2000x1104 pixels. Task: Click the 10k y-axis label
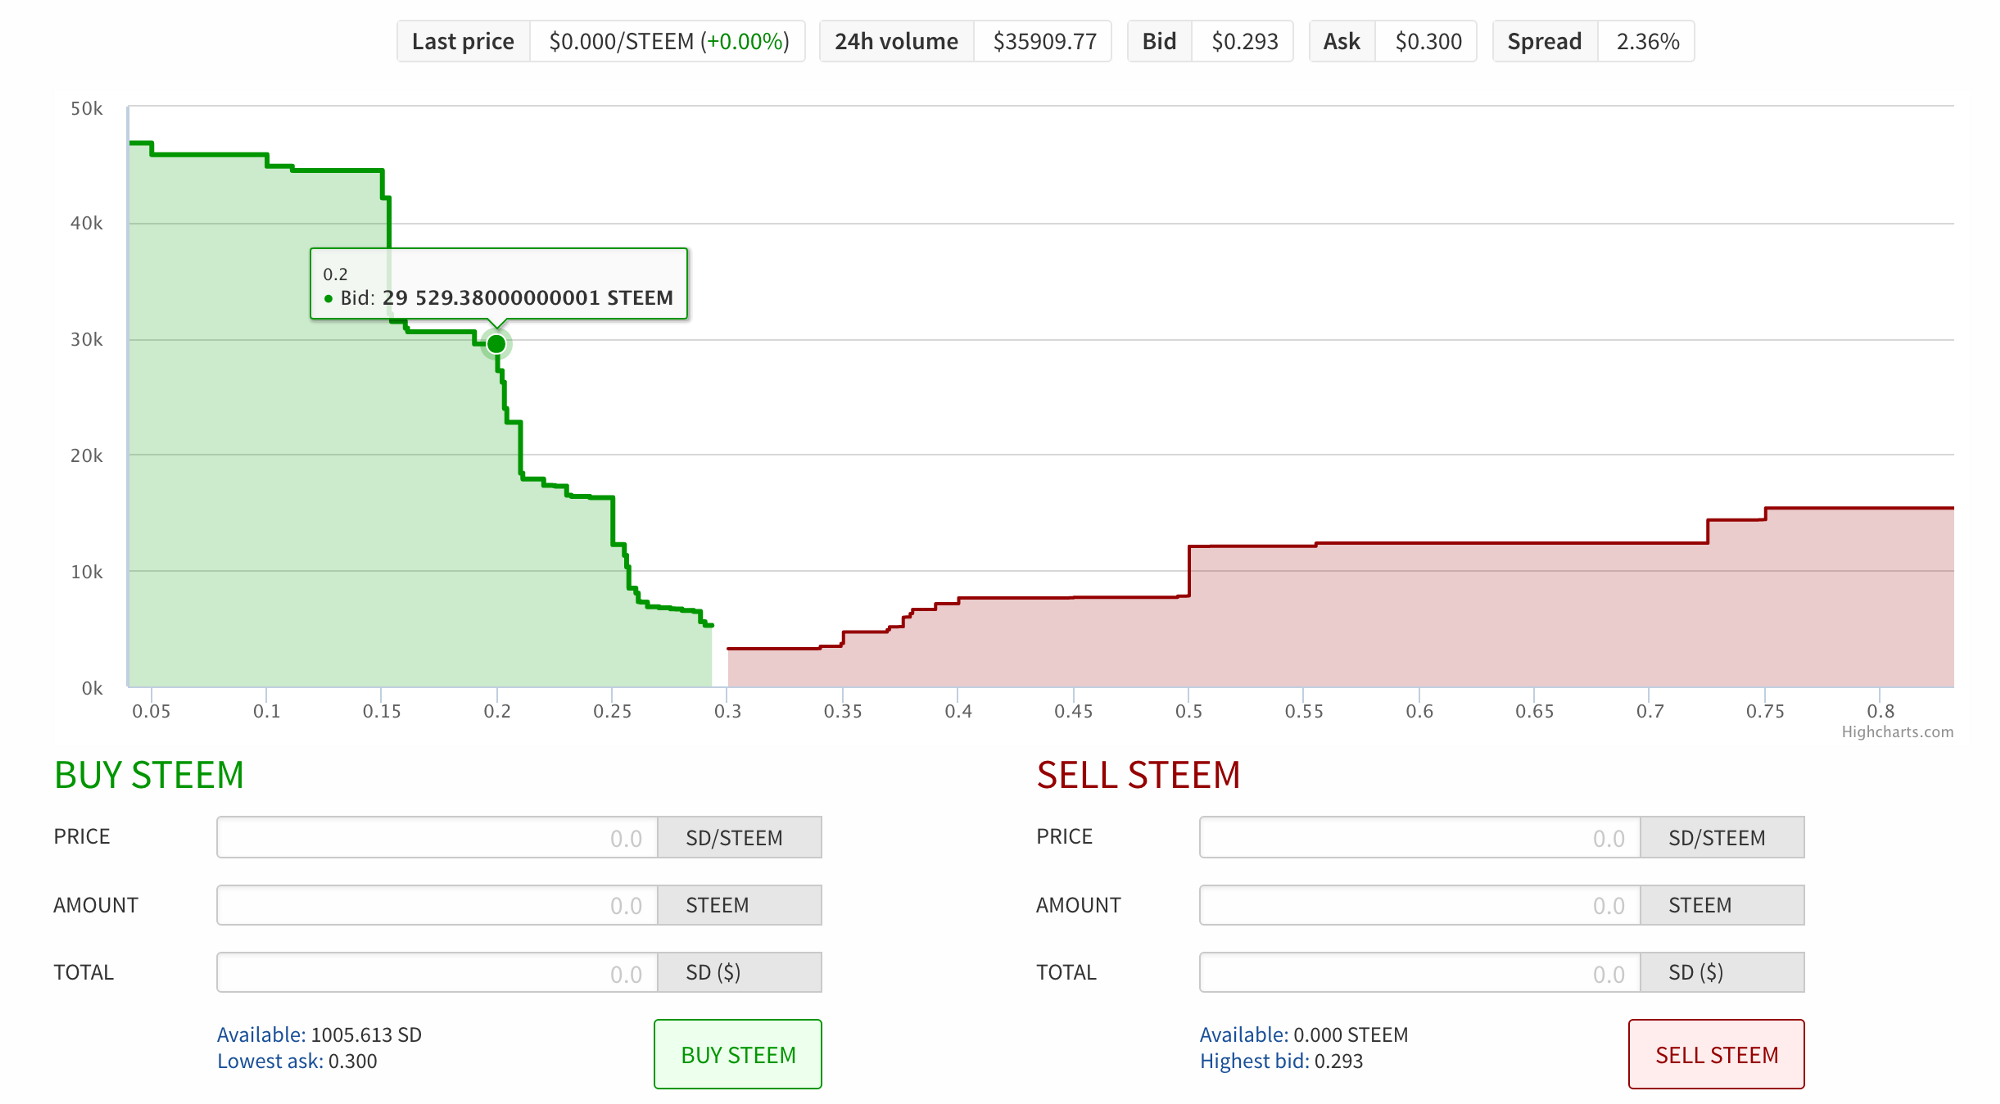pos(86,571)
